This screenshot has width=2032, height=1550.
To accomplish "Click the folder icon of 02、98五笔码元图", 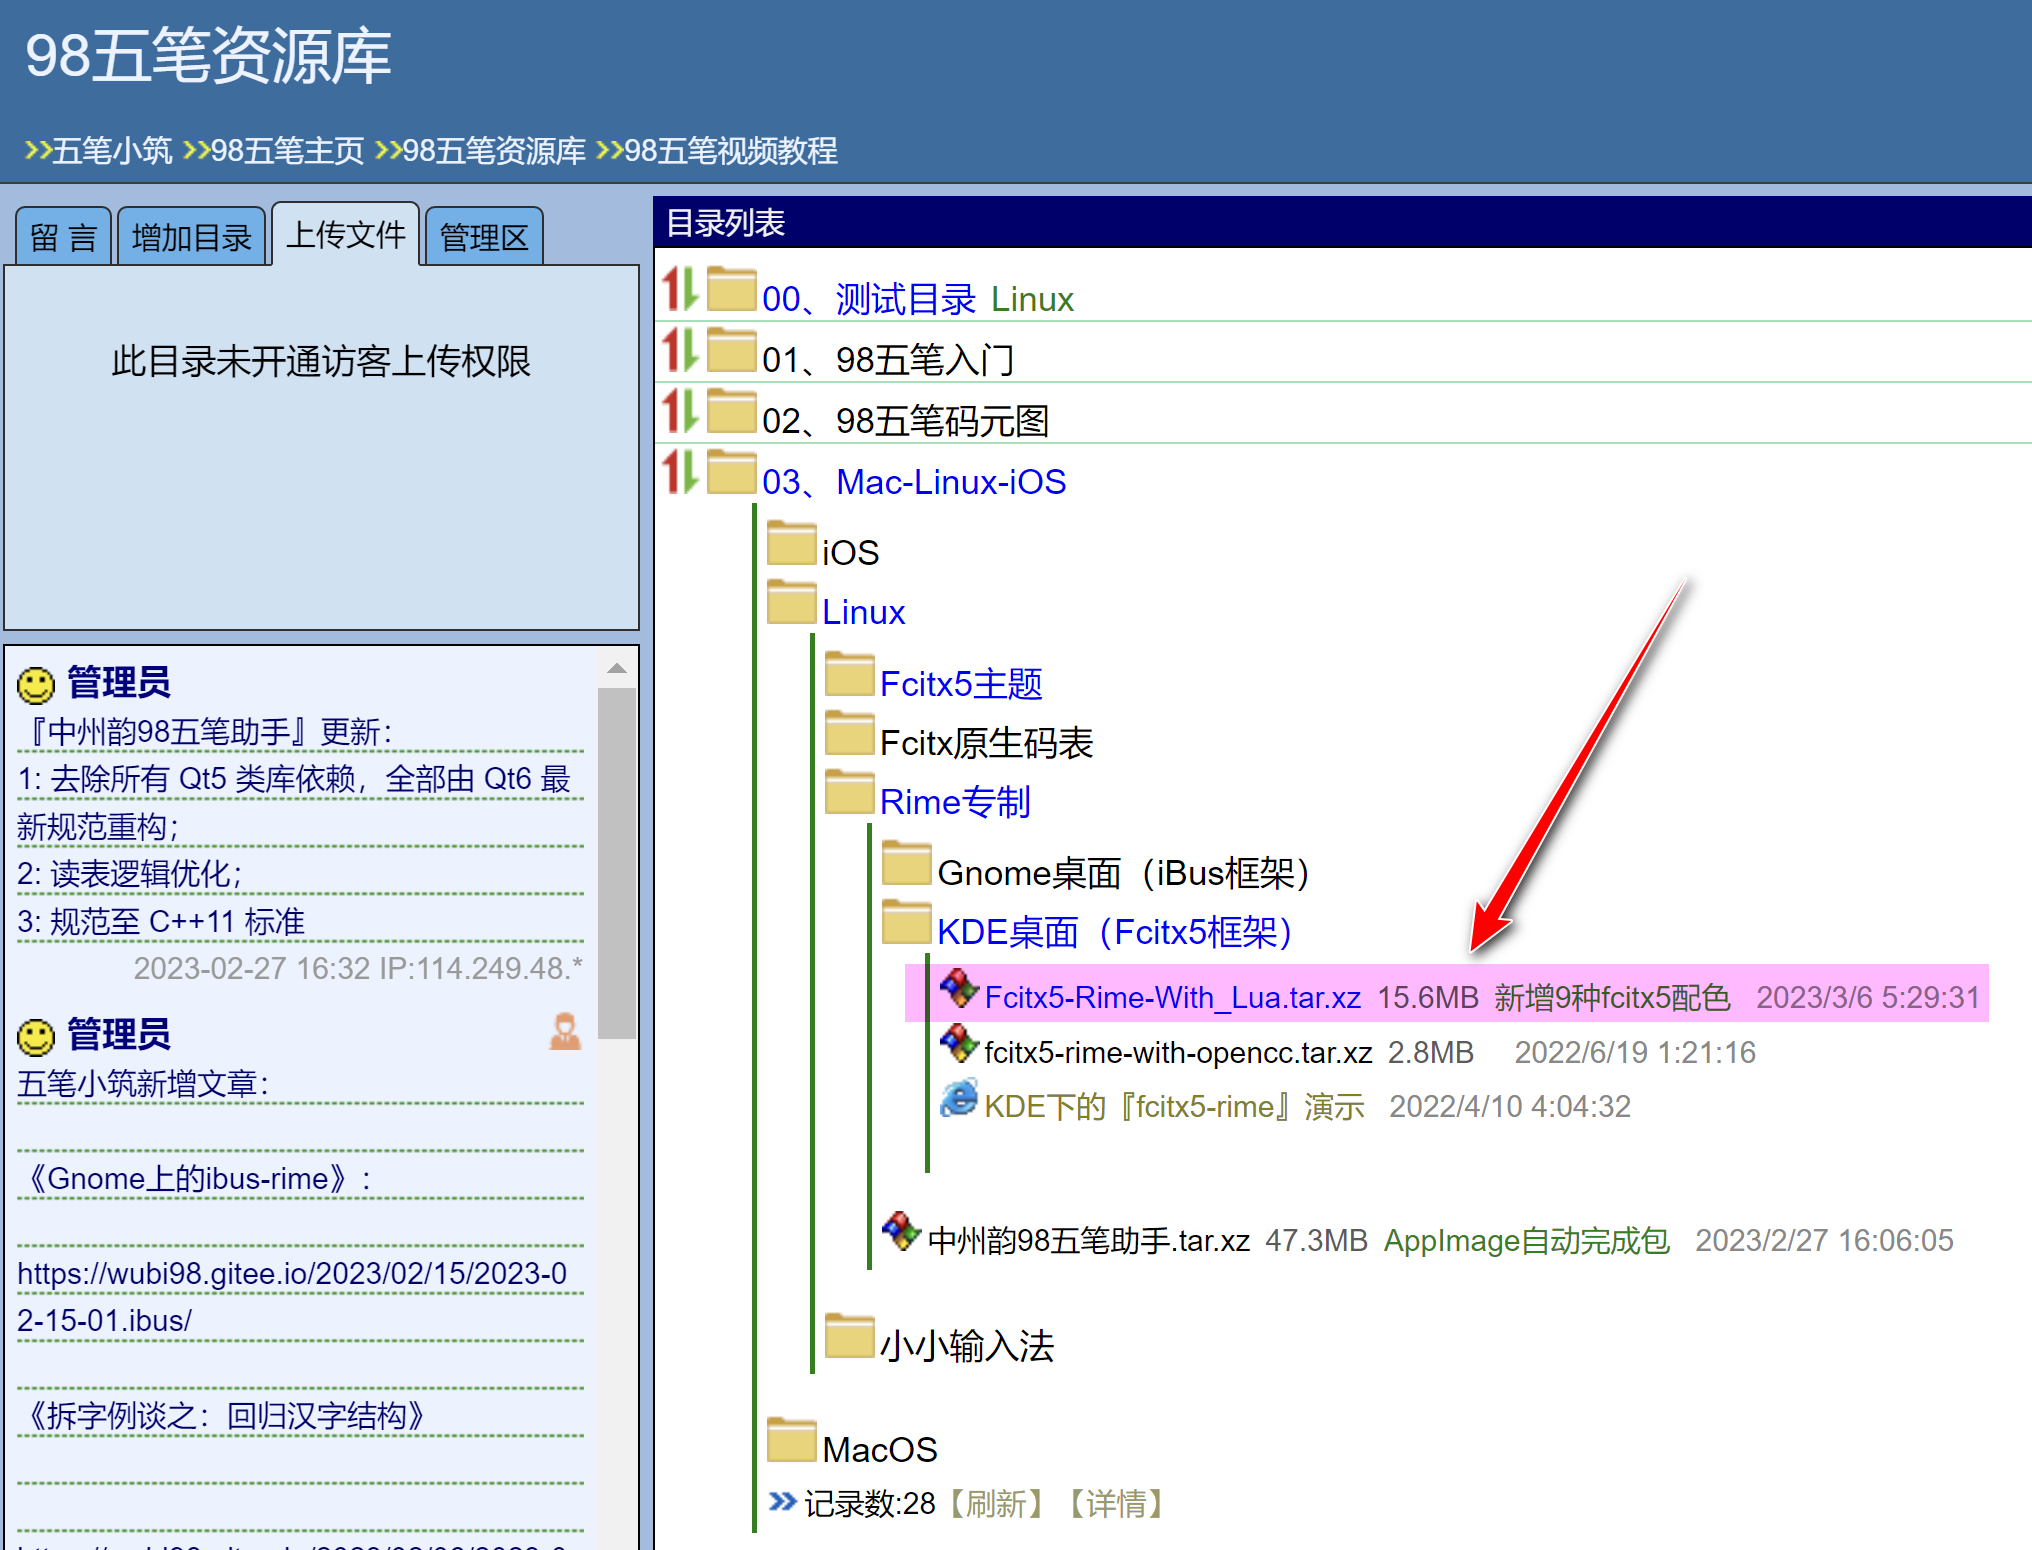I will point(731,411).
